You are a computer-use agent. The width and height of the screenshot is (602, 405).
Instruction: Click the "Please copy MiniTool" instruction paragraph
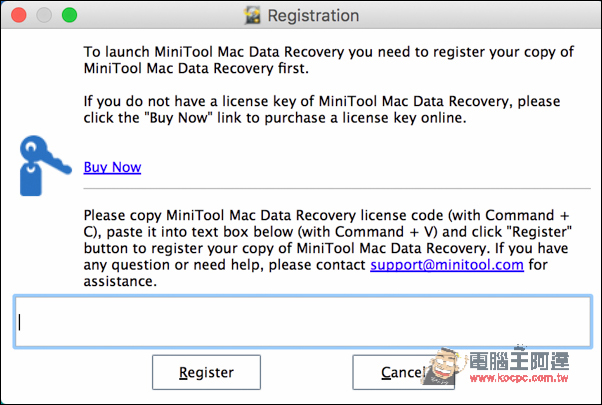pyautogui.click(x=327, y=248)
